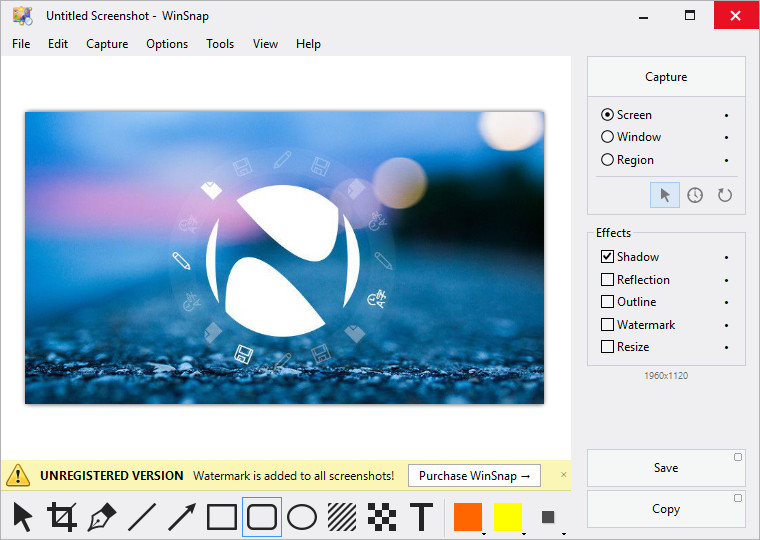Open the orange color swatch dropdown arrow

click(485, 533)
